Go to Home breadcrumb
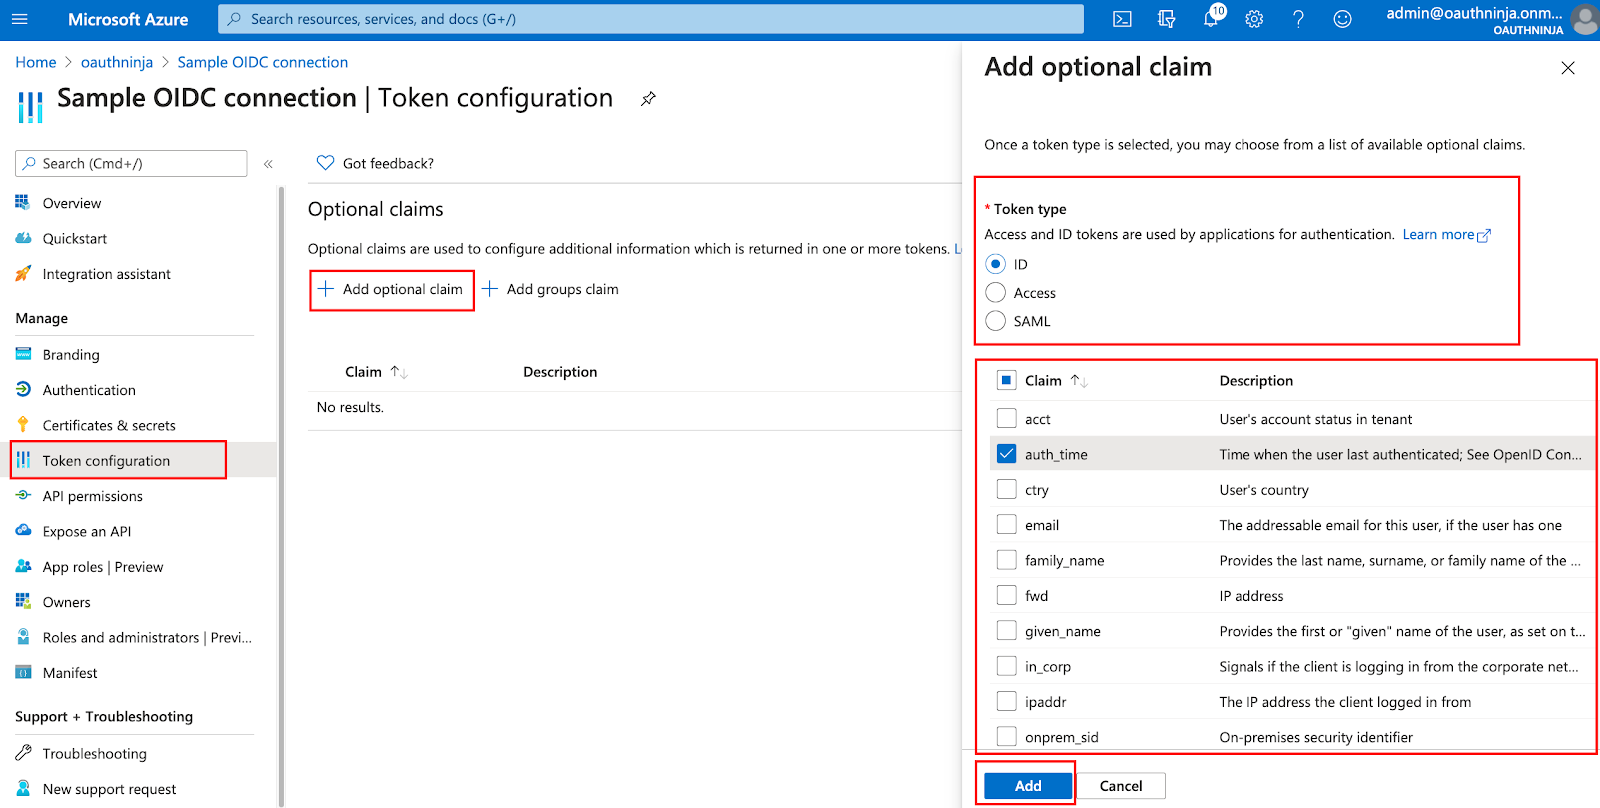1600x808 pixels. click(36, 62)
